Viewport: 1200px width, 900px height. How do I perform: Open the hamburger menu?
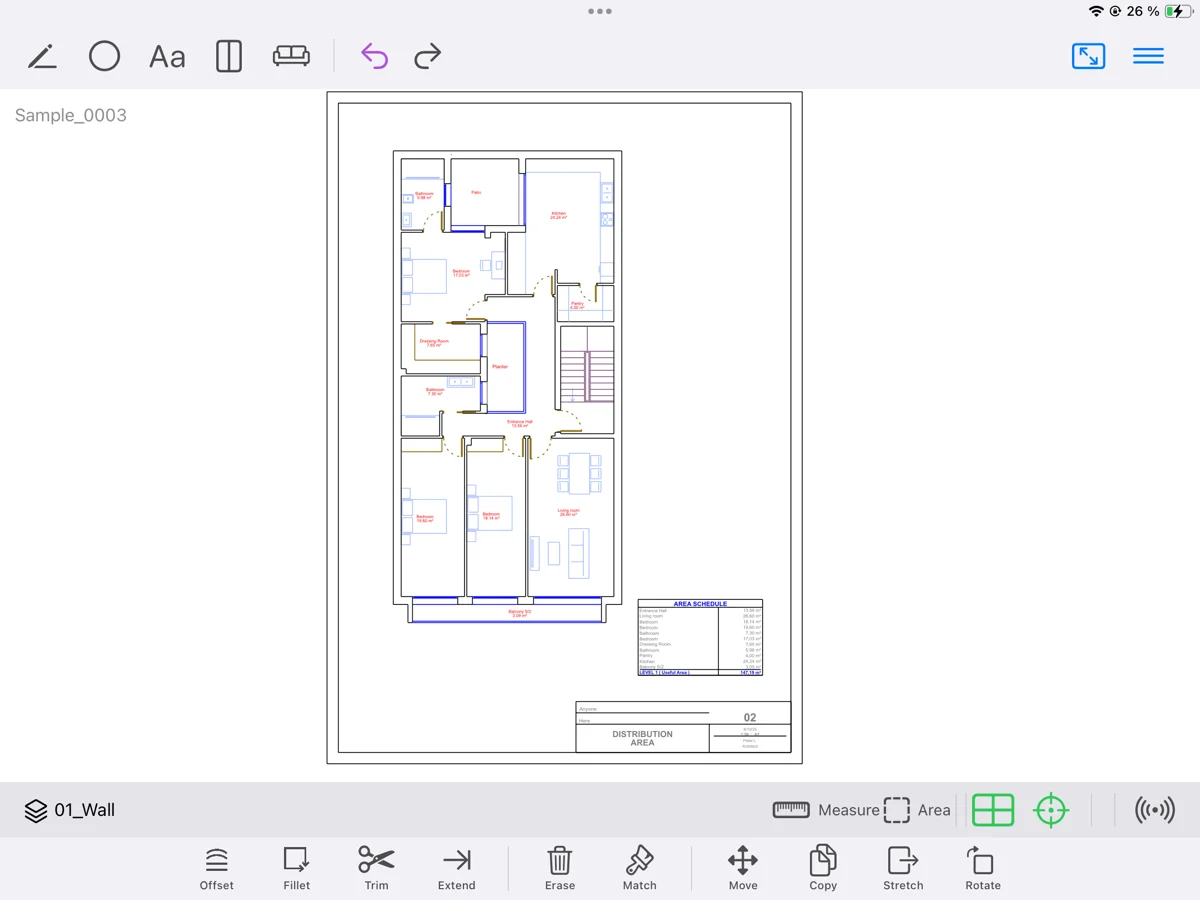coord(1148,57)
